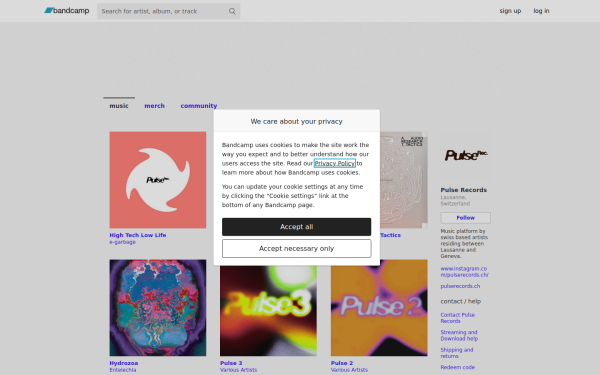
Task: Click the Bandcamp logo
Action: point(67,11)
